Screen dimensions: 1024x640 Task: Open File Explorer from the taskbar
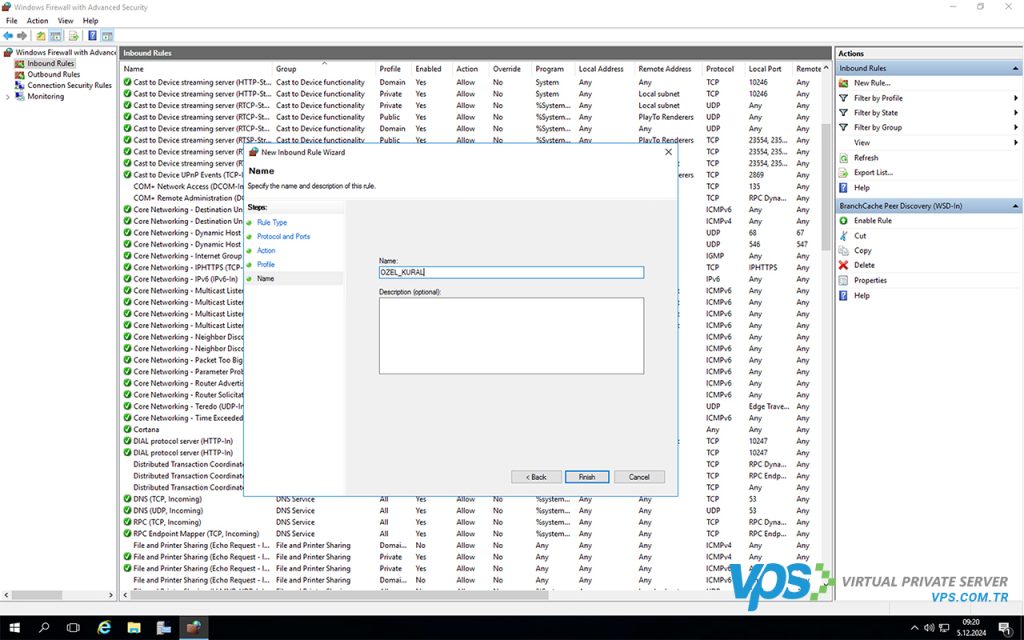tap(134, 628)
